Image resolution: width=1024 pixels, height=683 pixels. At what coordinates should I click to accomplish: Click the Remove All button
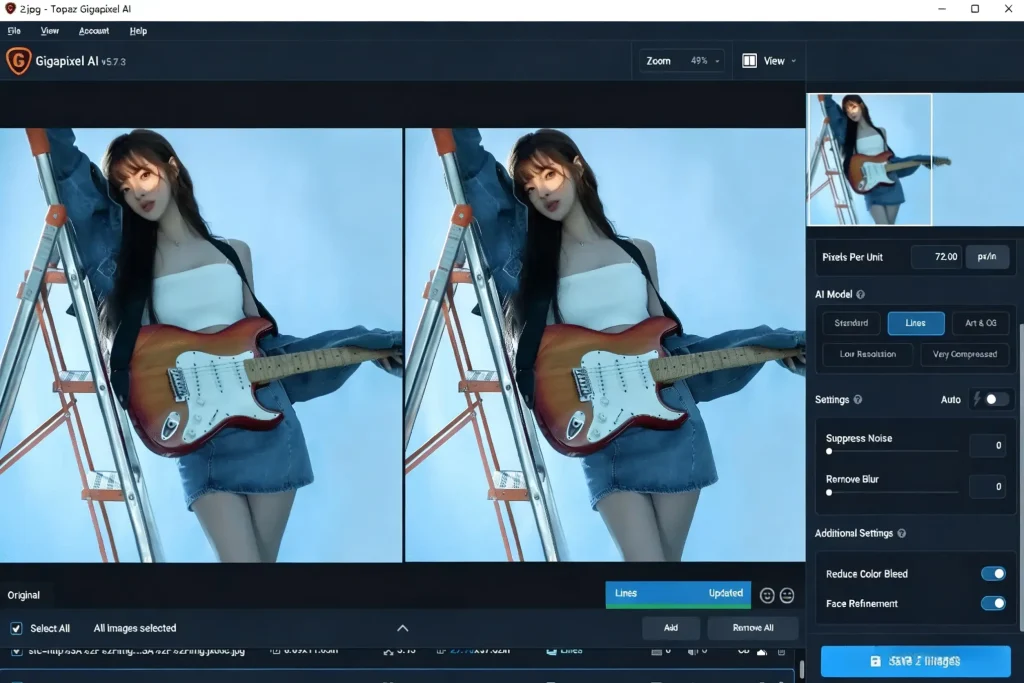[753, 628]
